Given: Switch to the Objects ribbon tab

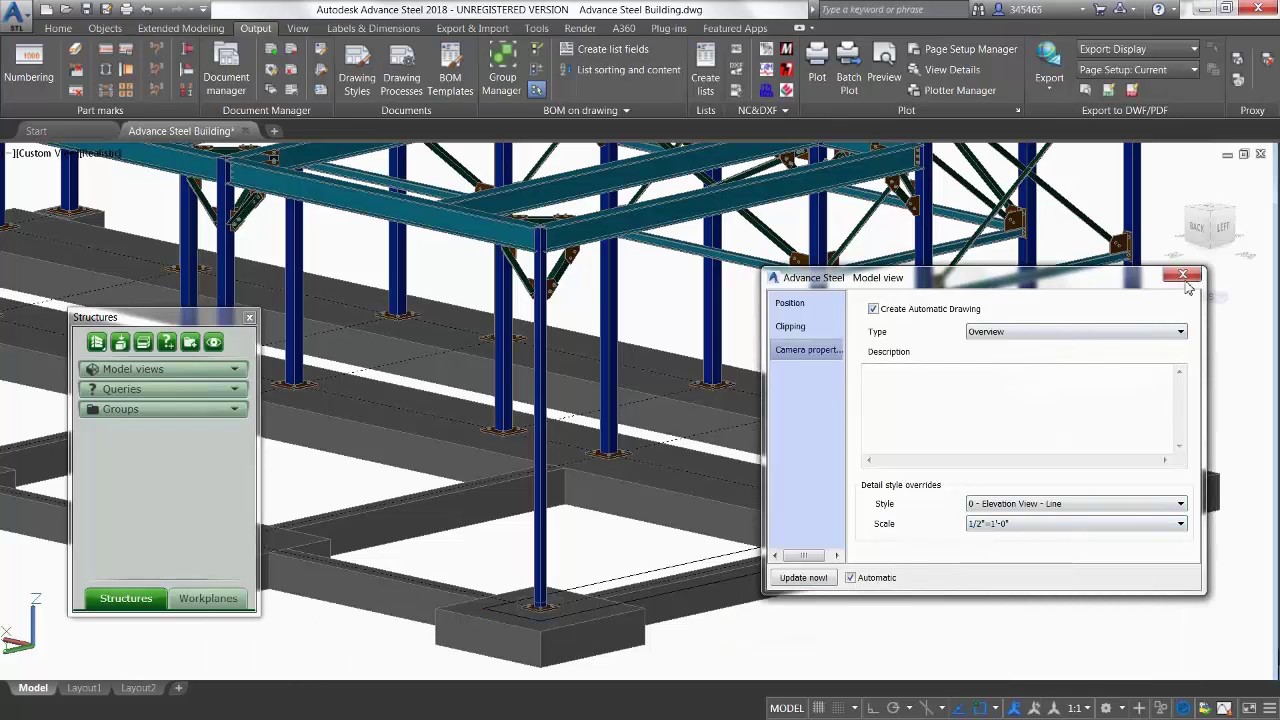Looking at the screenshot, I should pyautogui.click(x=105, y=28).
